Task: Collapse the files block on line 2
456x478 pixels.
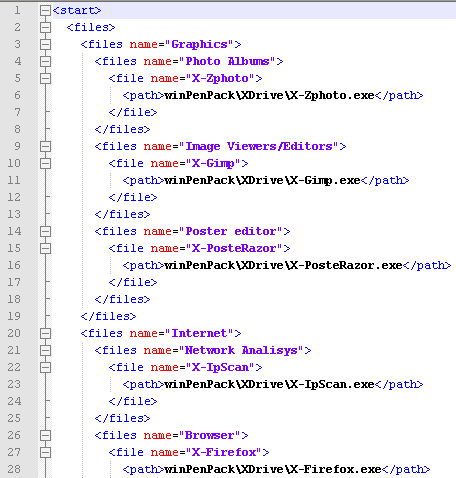Action: (45, 27)
